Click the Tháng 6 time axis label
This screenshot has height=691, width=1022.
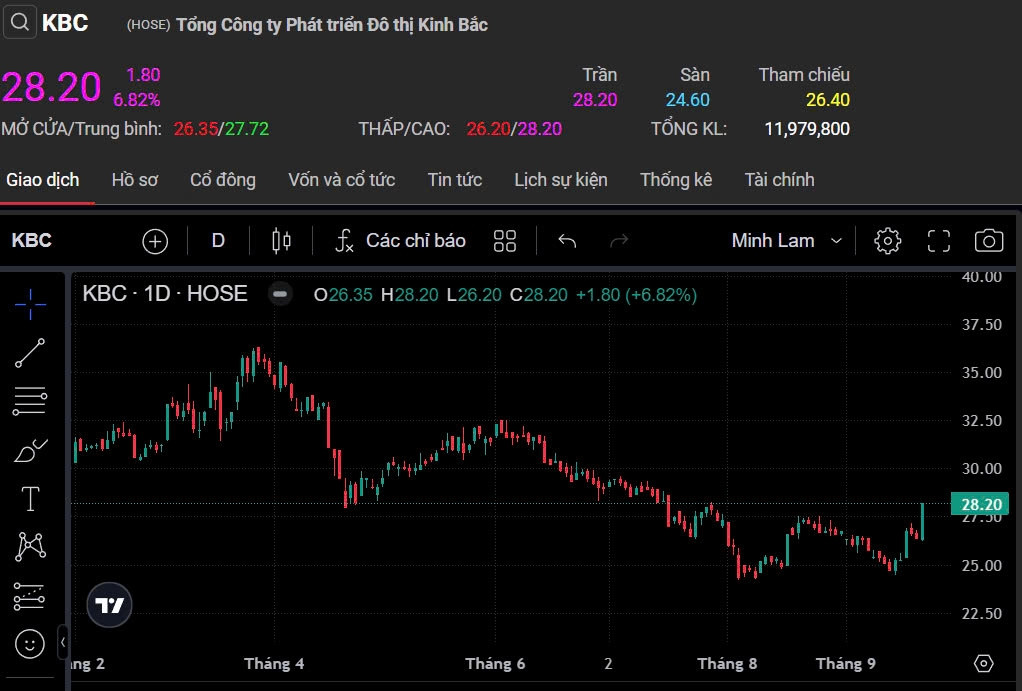[x=495, y=664]
